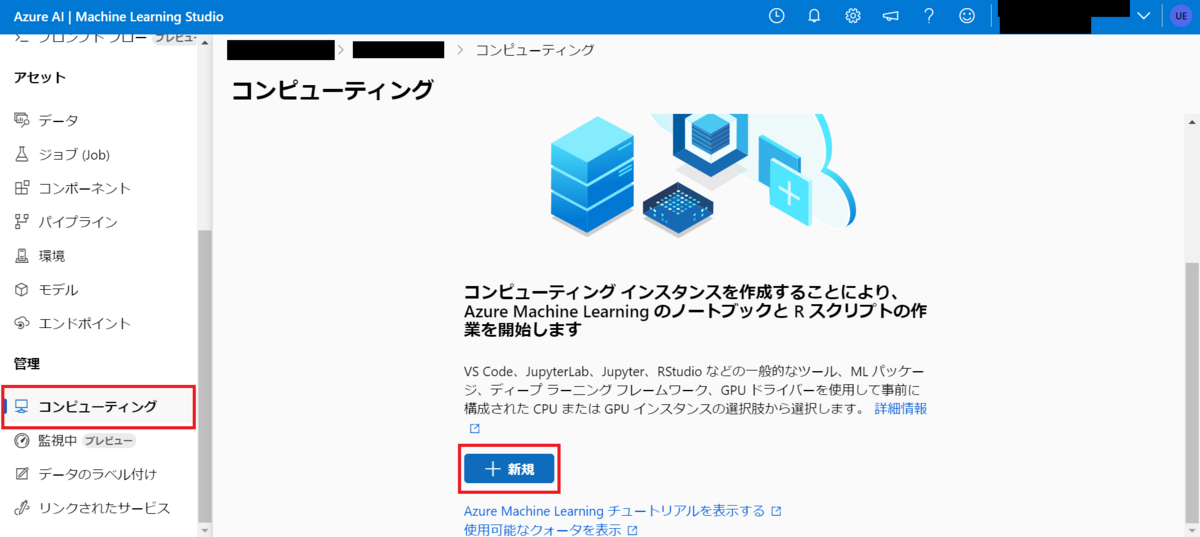Open 使用可能なクォータを表示 link
The height and width of the screenshot is (537, 1200).
pos(543,530)
